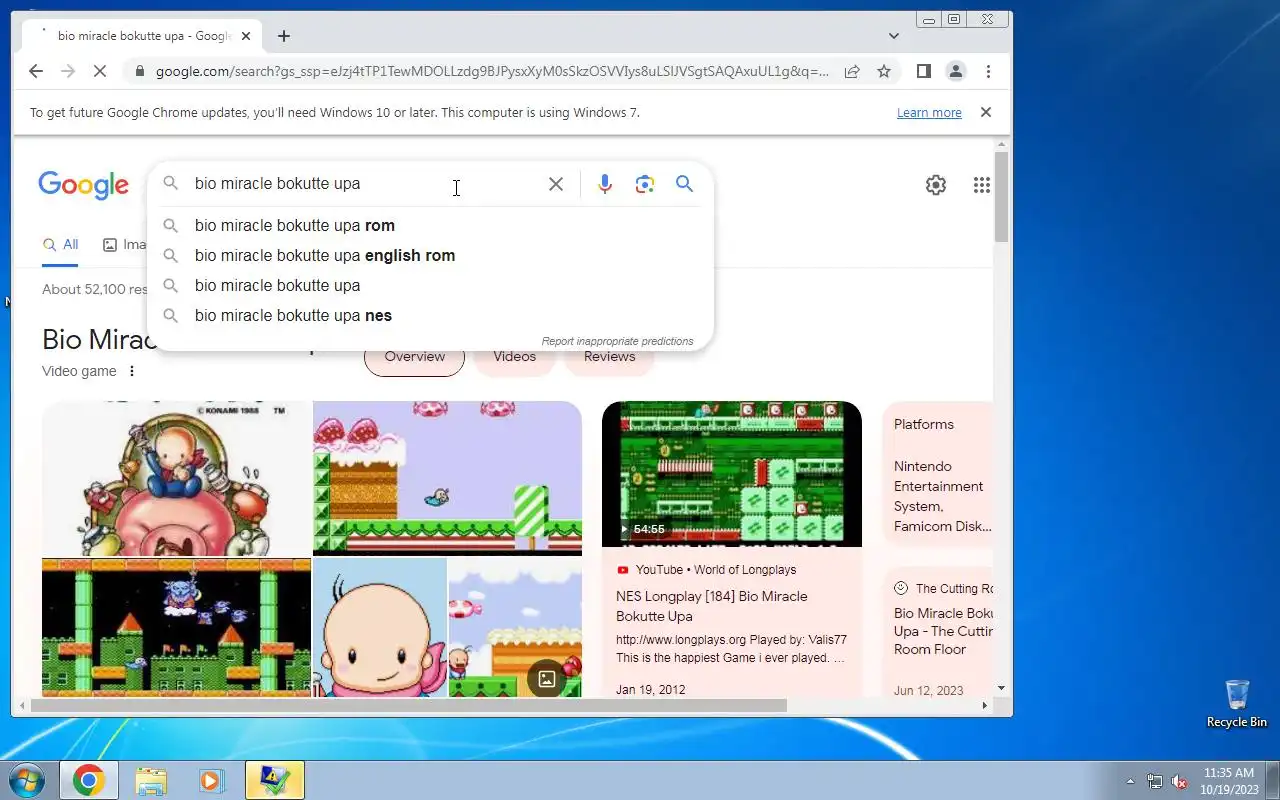Stop loading the page
The height and width of the screenshot is (800, 1280).
[x=100, y=71]
